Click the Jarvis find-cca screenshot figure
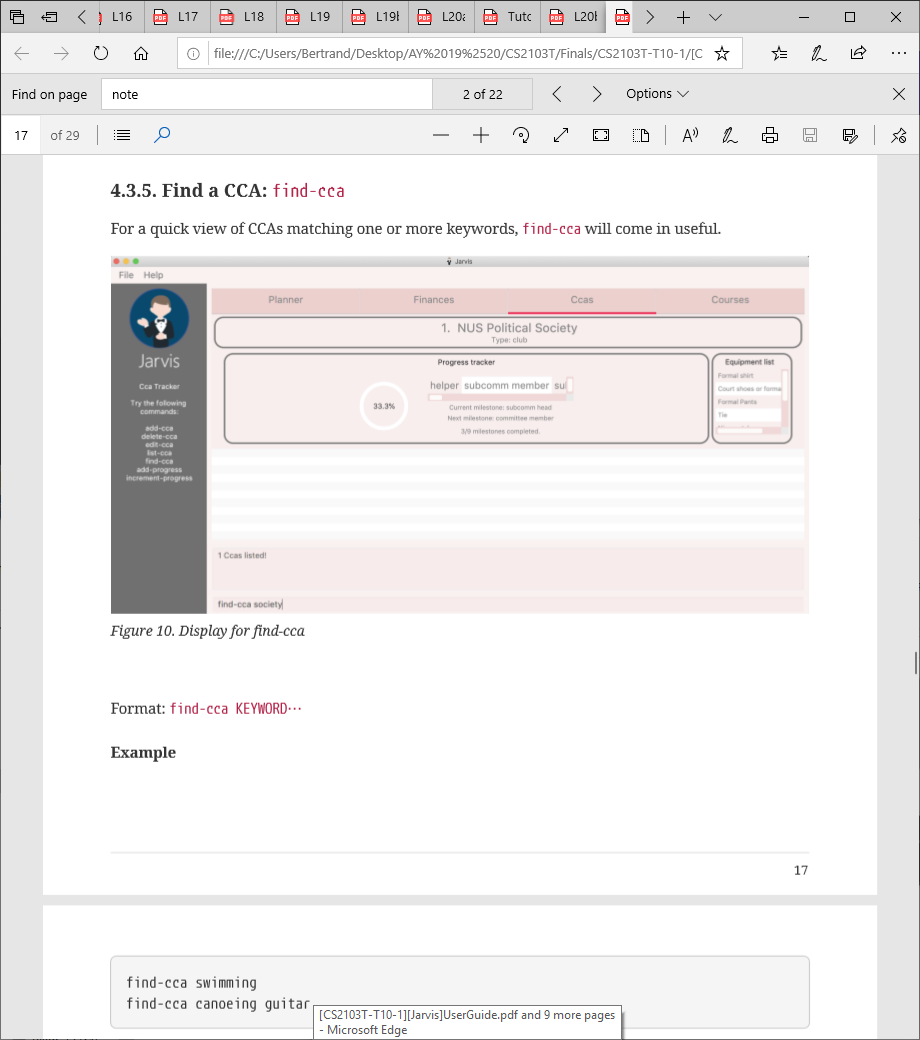Image resolution: width=920 pixels, height=1040 pixels. pos(460,434)
